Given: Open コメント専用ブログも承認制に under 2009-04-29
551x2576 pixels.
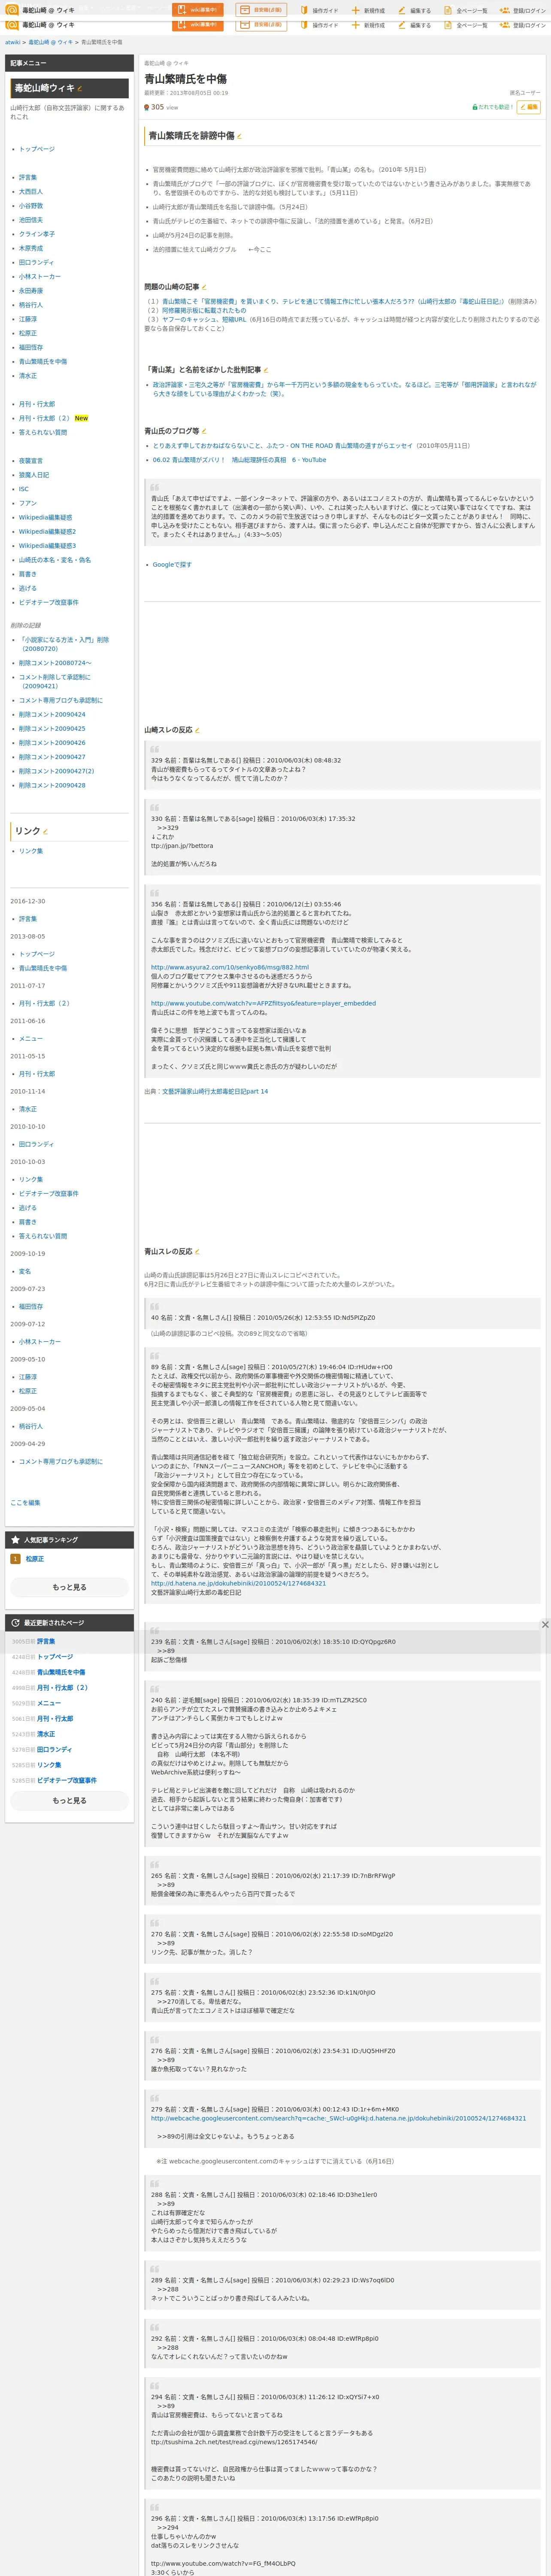Looking at the screenshot, I should pos(61,1462).
